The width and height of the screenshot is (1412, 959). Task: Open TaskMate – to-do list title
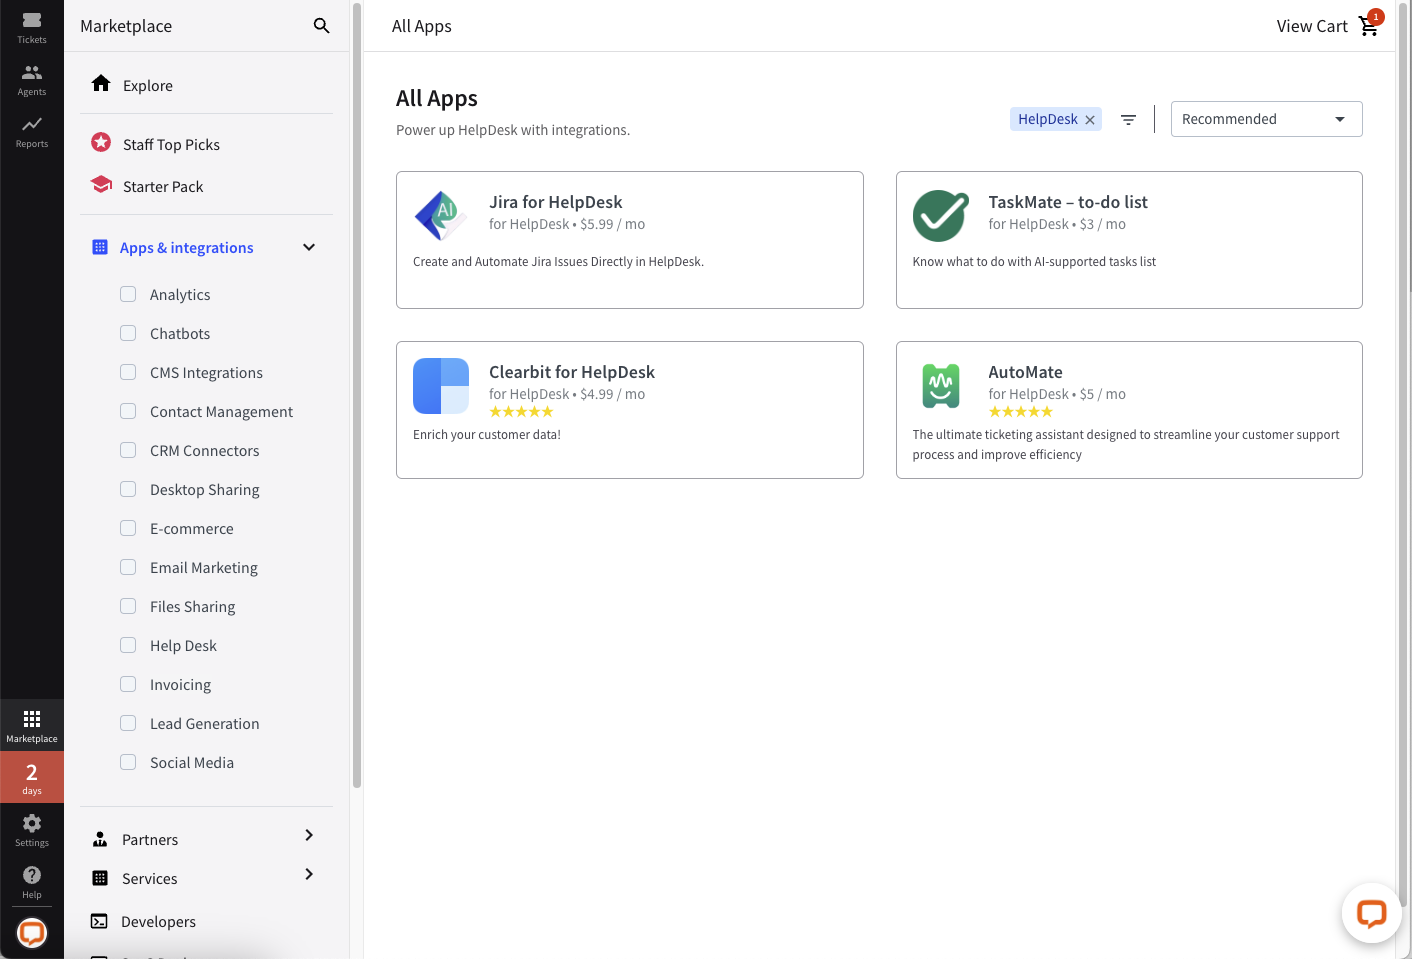pyautogui.click(x=1067, y=202)
